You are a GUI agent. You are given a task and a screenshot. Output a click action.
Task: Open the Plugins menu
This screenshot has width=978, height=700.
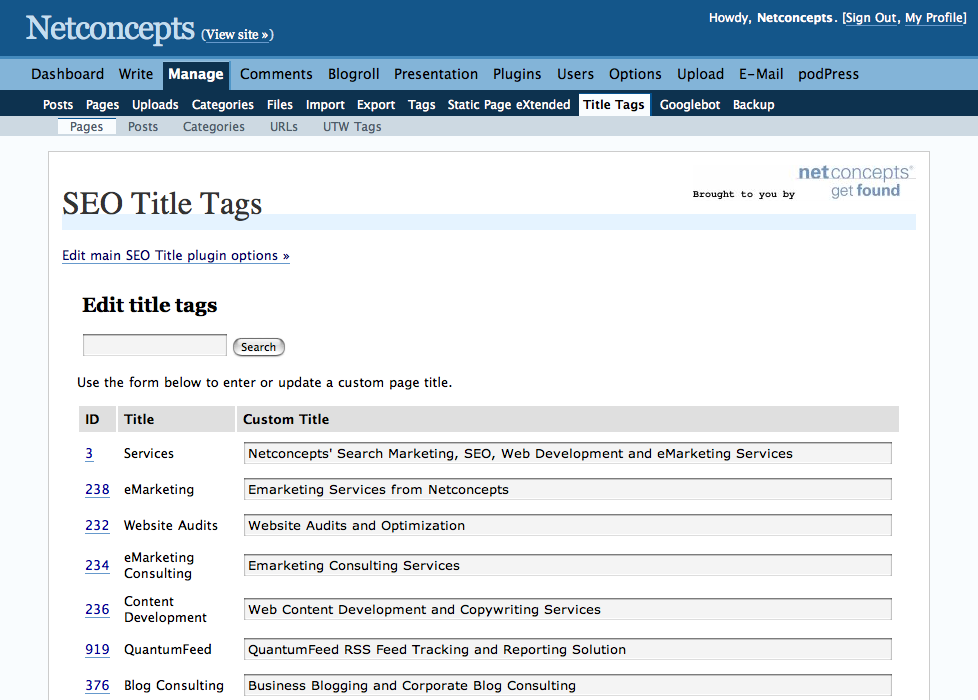tap(517, 74)
